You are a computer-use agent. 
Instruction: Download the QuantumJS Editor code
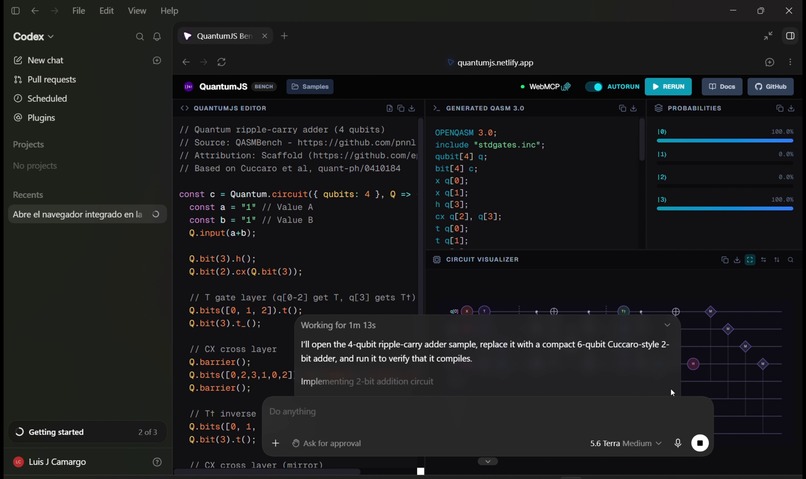click(412, 108)
